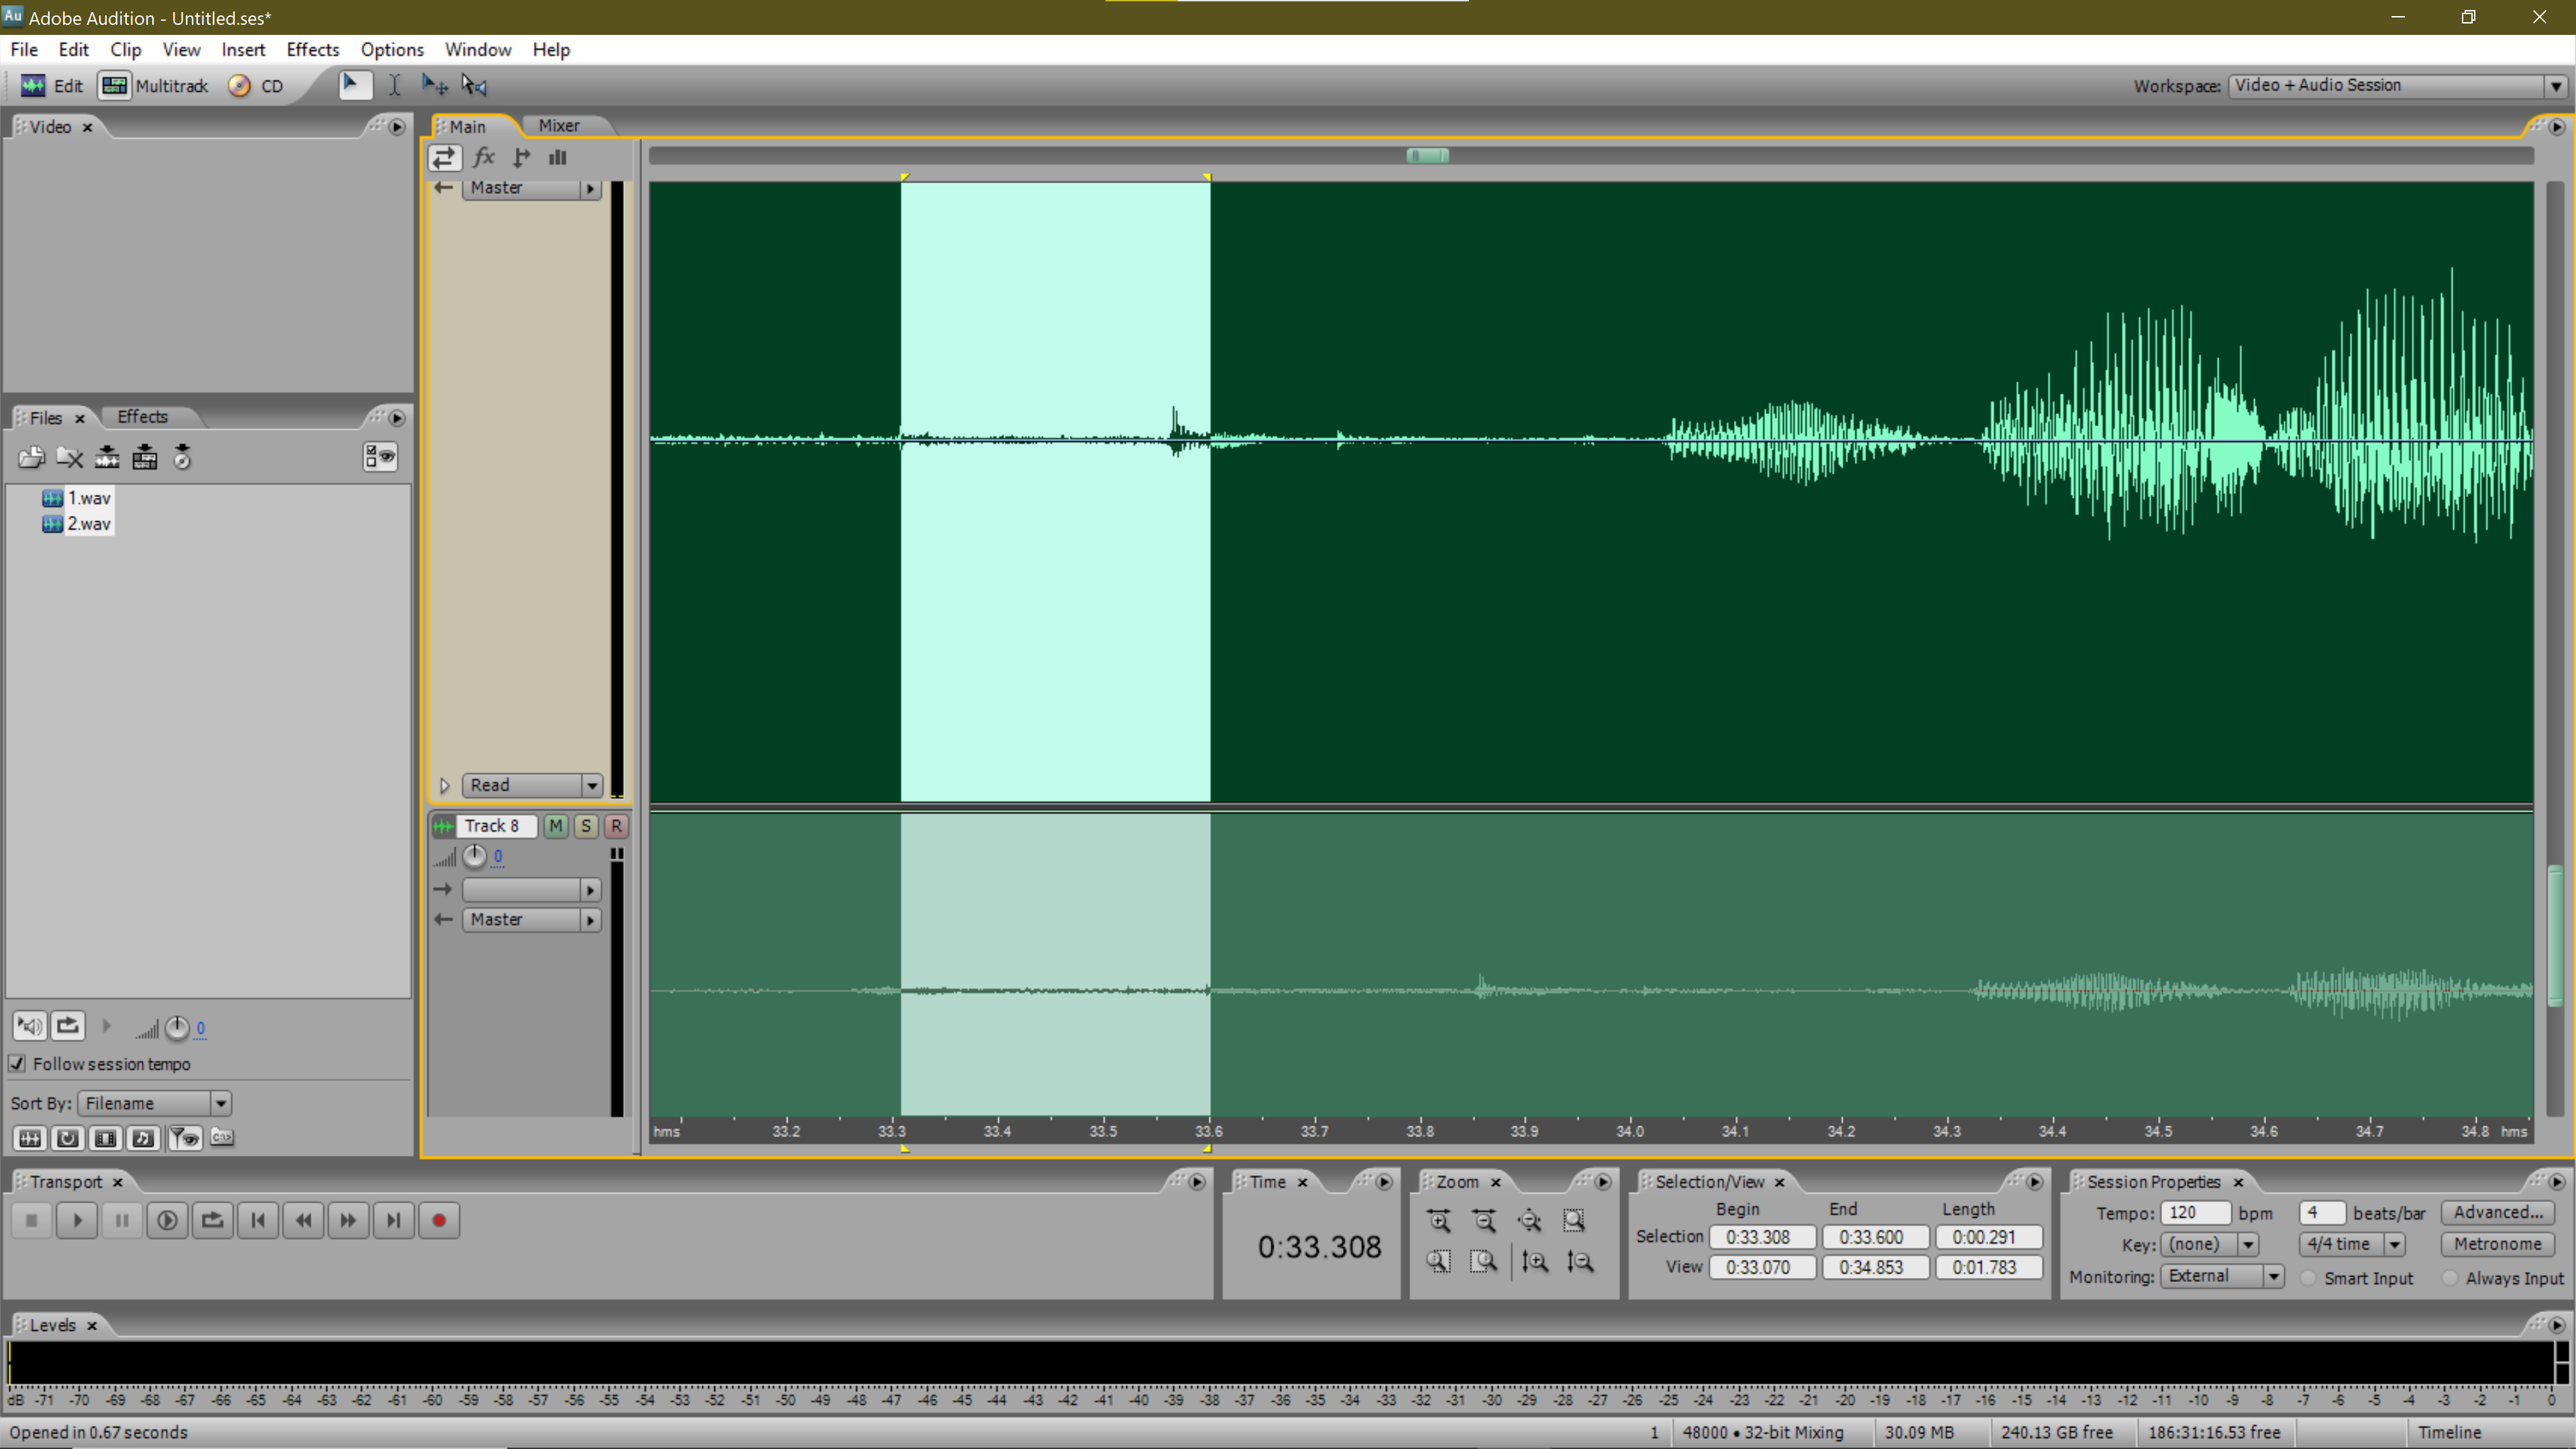Screen dimensions: 2576x1449
Task: Click the Advanced... button
Action: click(x=2496, y=1212)
